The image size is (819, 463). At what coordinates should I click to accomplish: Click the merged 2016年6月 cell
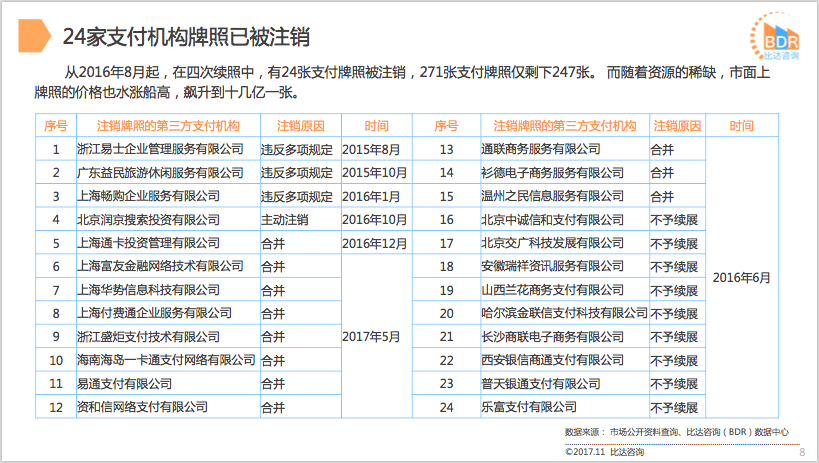(x=742, y=277)
